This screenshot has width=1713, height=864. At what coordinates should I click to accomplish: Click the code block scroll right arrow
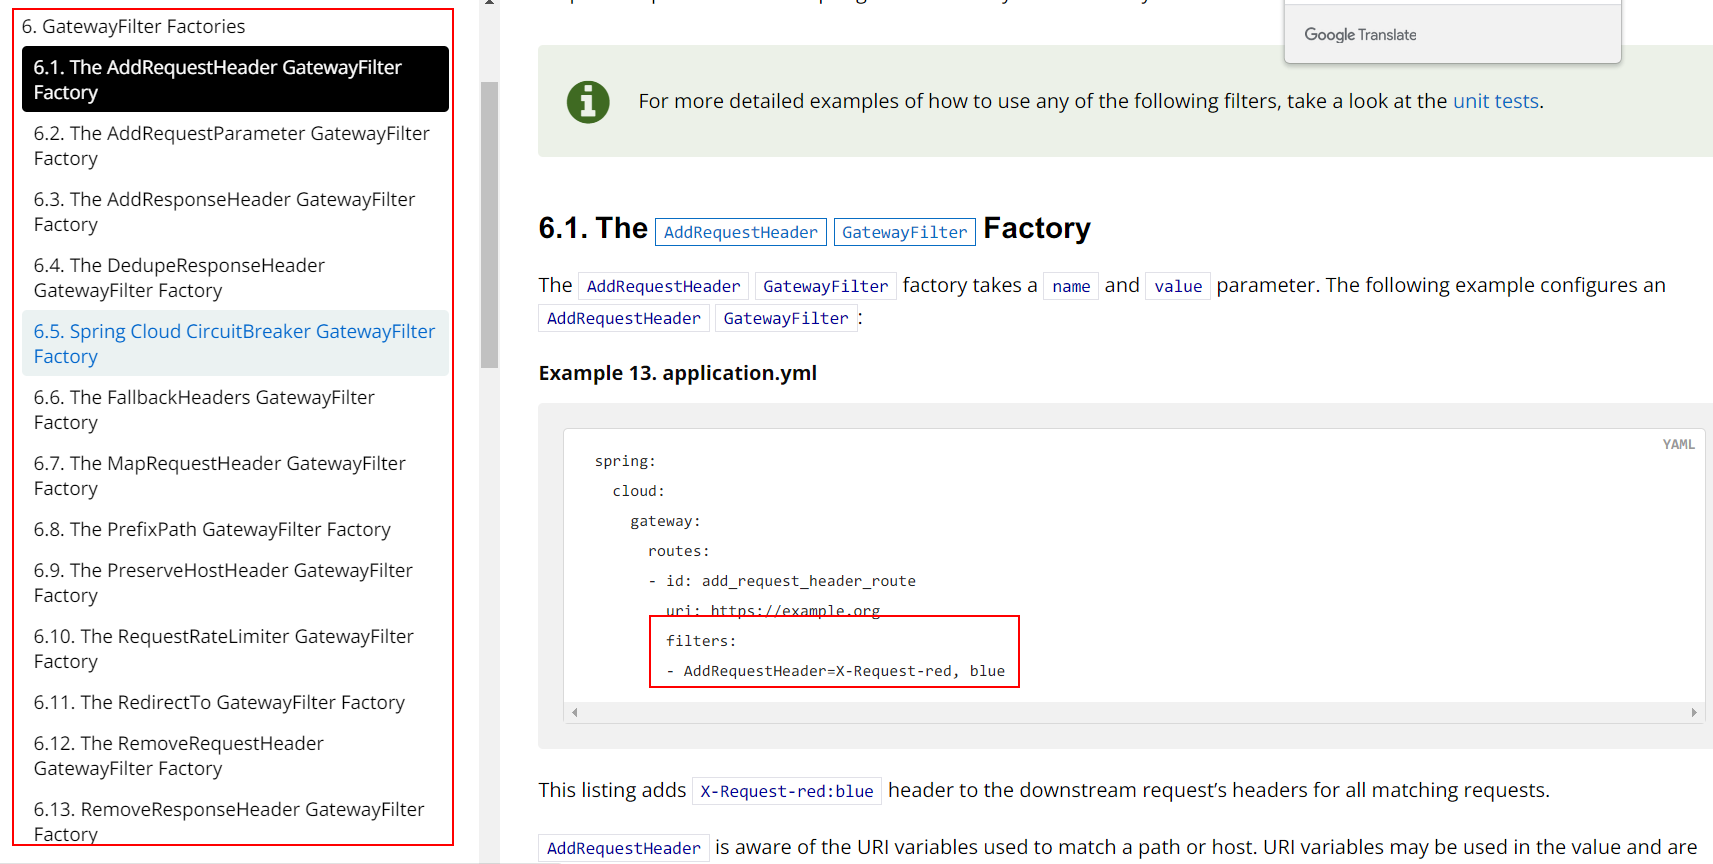[x=1694, y=712]
